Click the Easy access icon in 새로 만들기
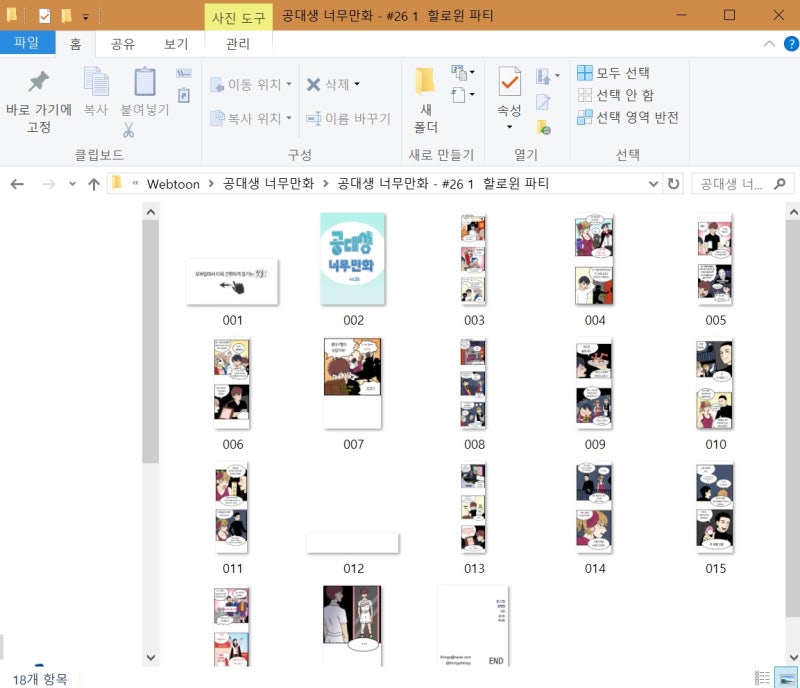The image size is (800, 688). [459, 95]
